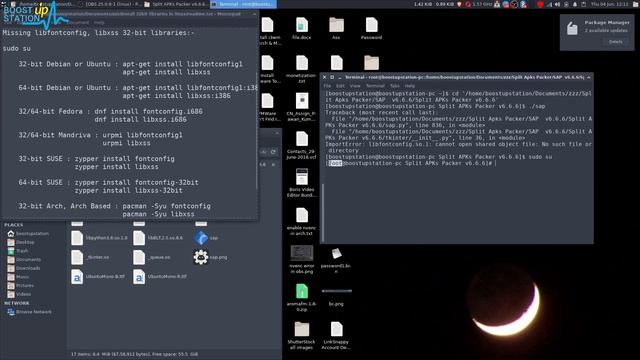640x360 pixels.
Task: Open the terminal Tabs menu
Action: (x=395, y=86)
